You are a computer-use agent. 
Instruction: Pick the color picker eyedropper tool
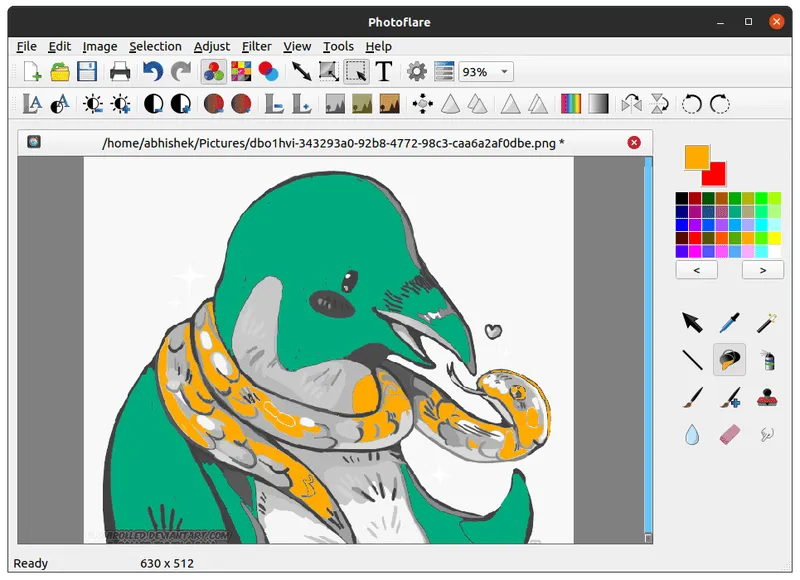(x=729, y=322)
